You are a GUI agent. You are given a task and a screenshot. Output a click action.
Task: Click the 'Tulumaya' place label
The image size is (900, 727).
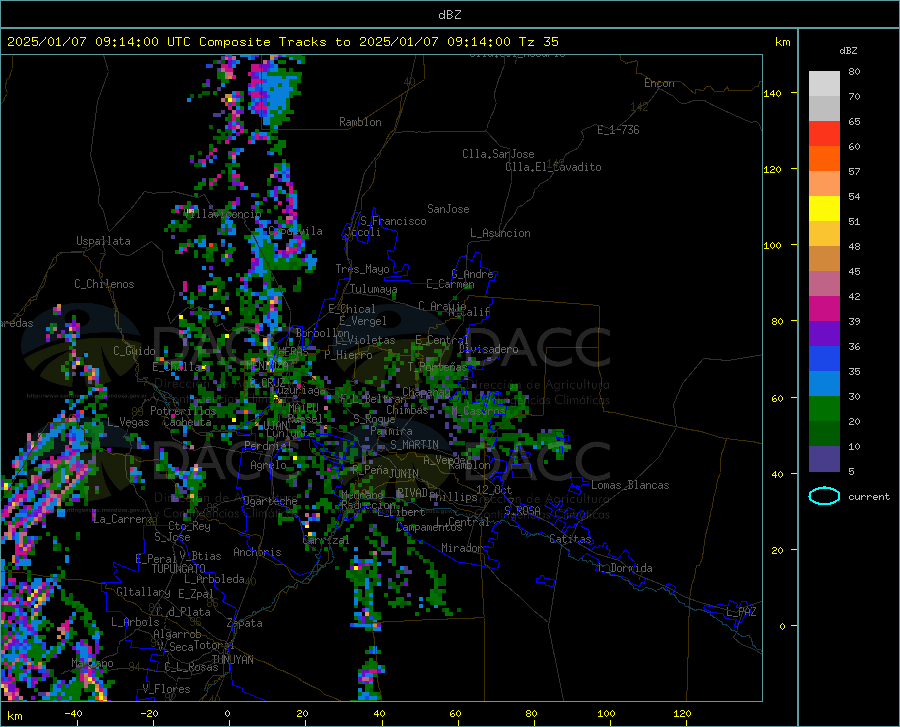(374, 289)
